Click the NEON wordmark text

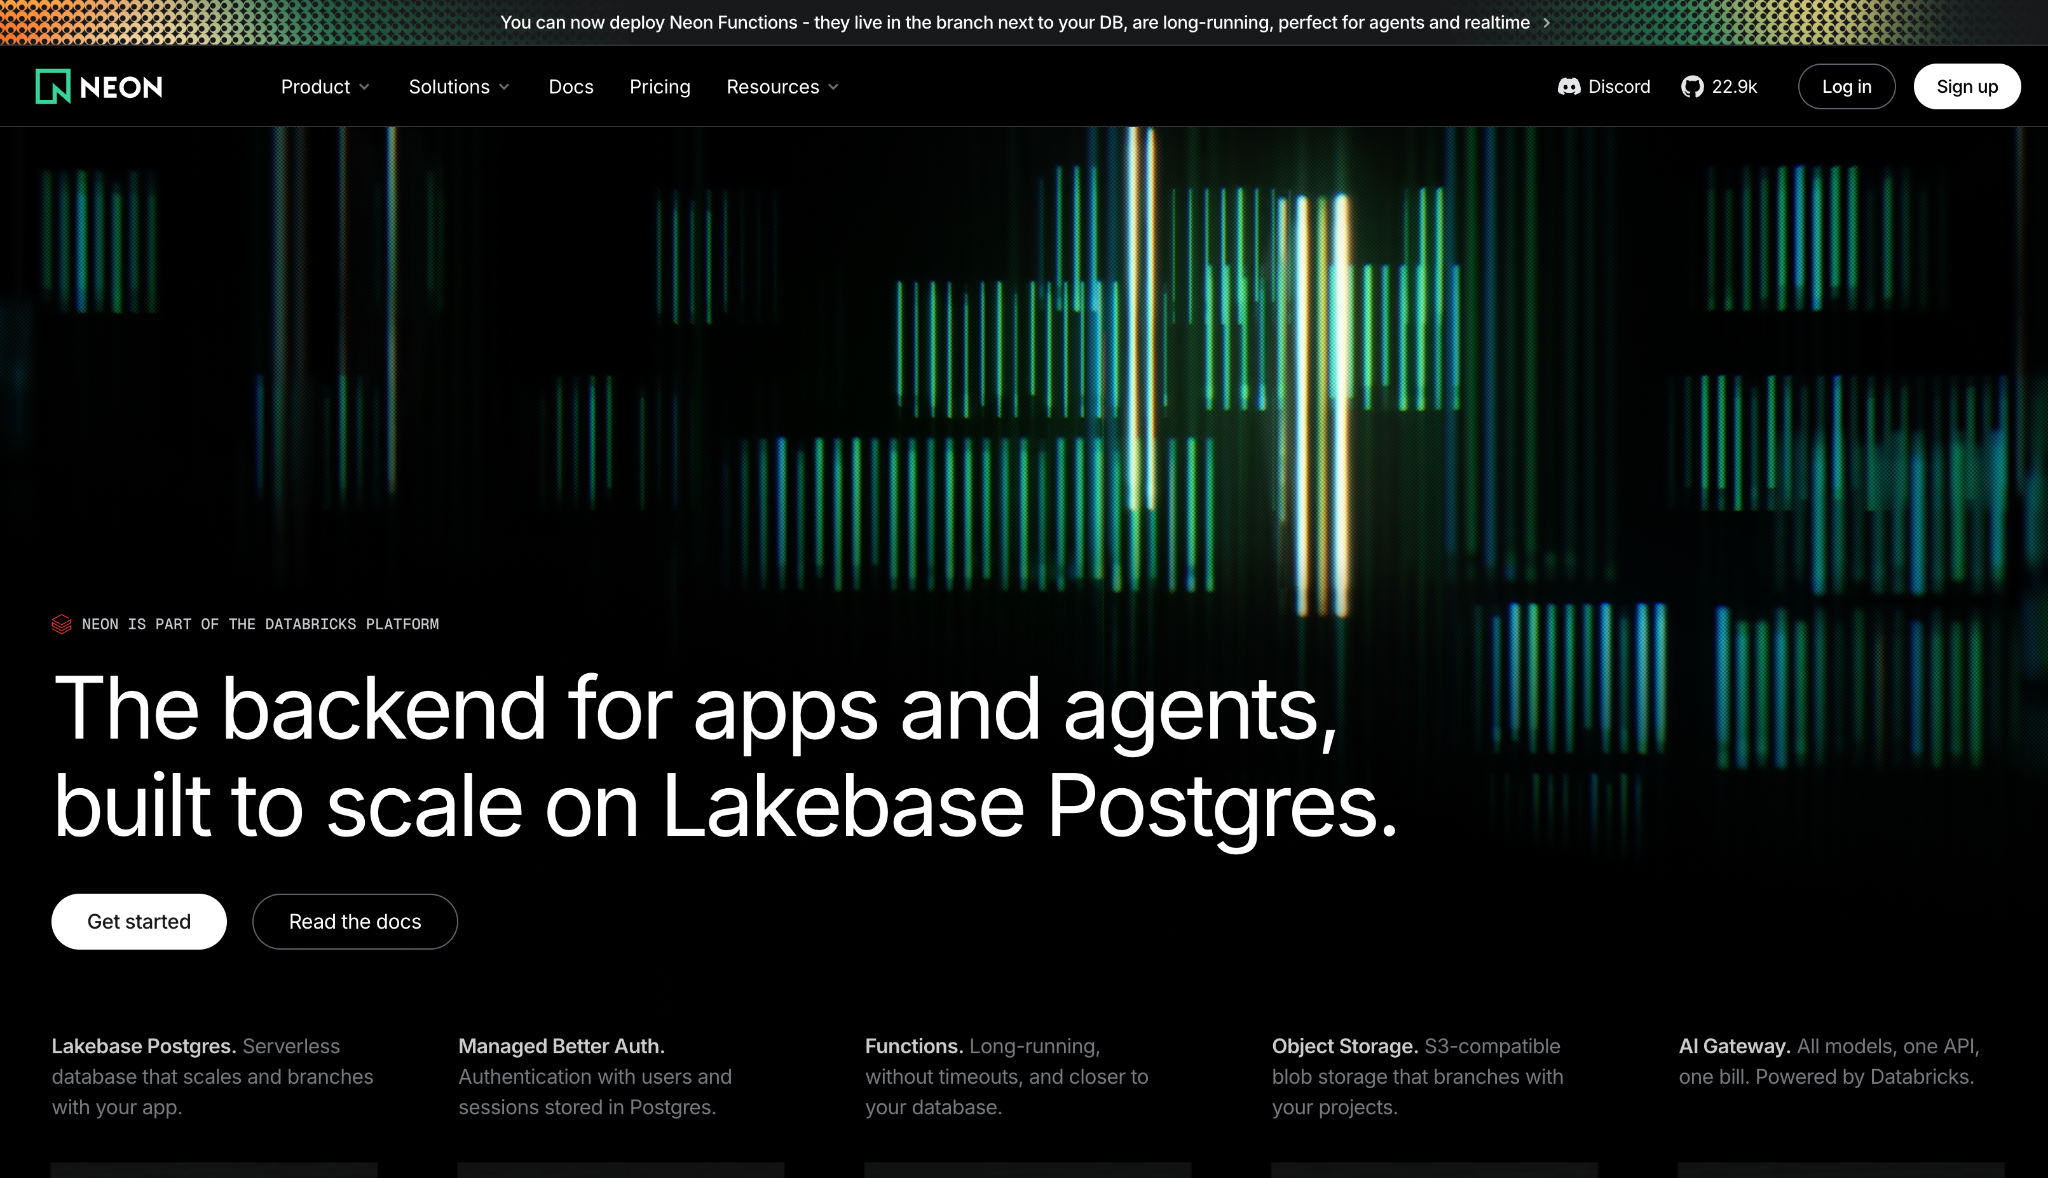(121, 87)
